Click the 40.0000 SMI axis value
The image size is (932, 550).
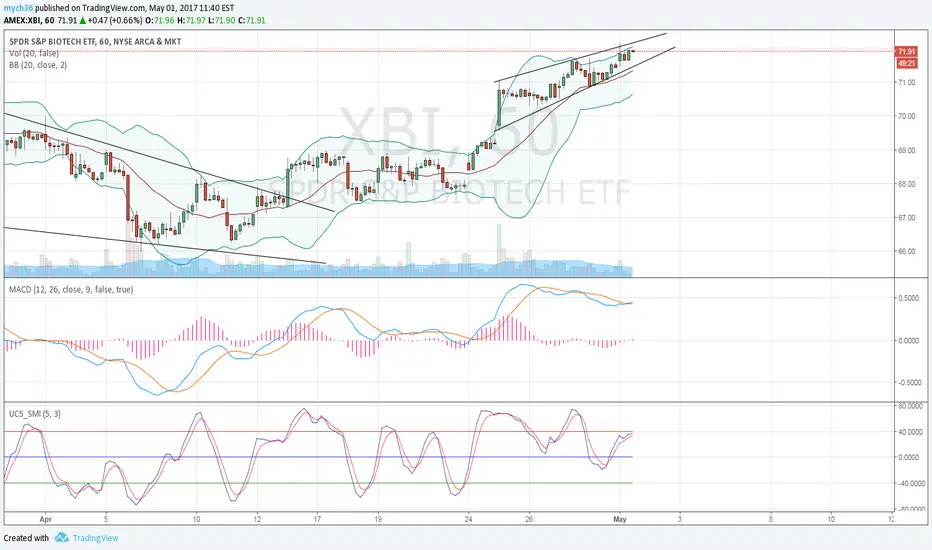(x=909, y=432)
